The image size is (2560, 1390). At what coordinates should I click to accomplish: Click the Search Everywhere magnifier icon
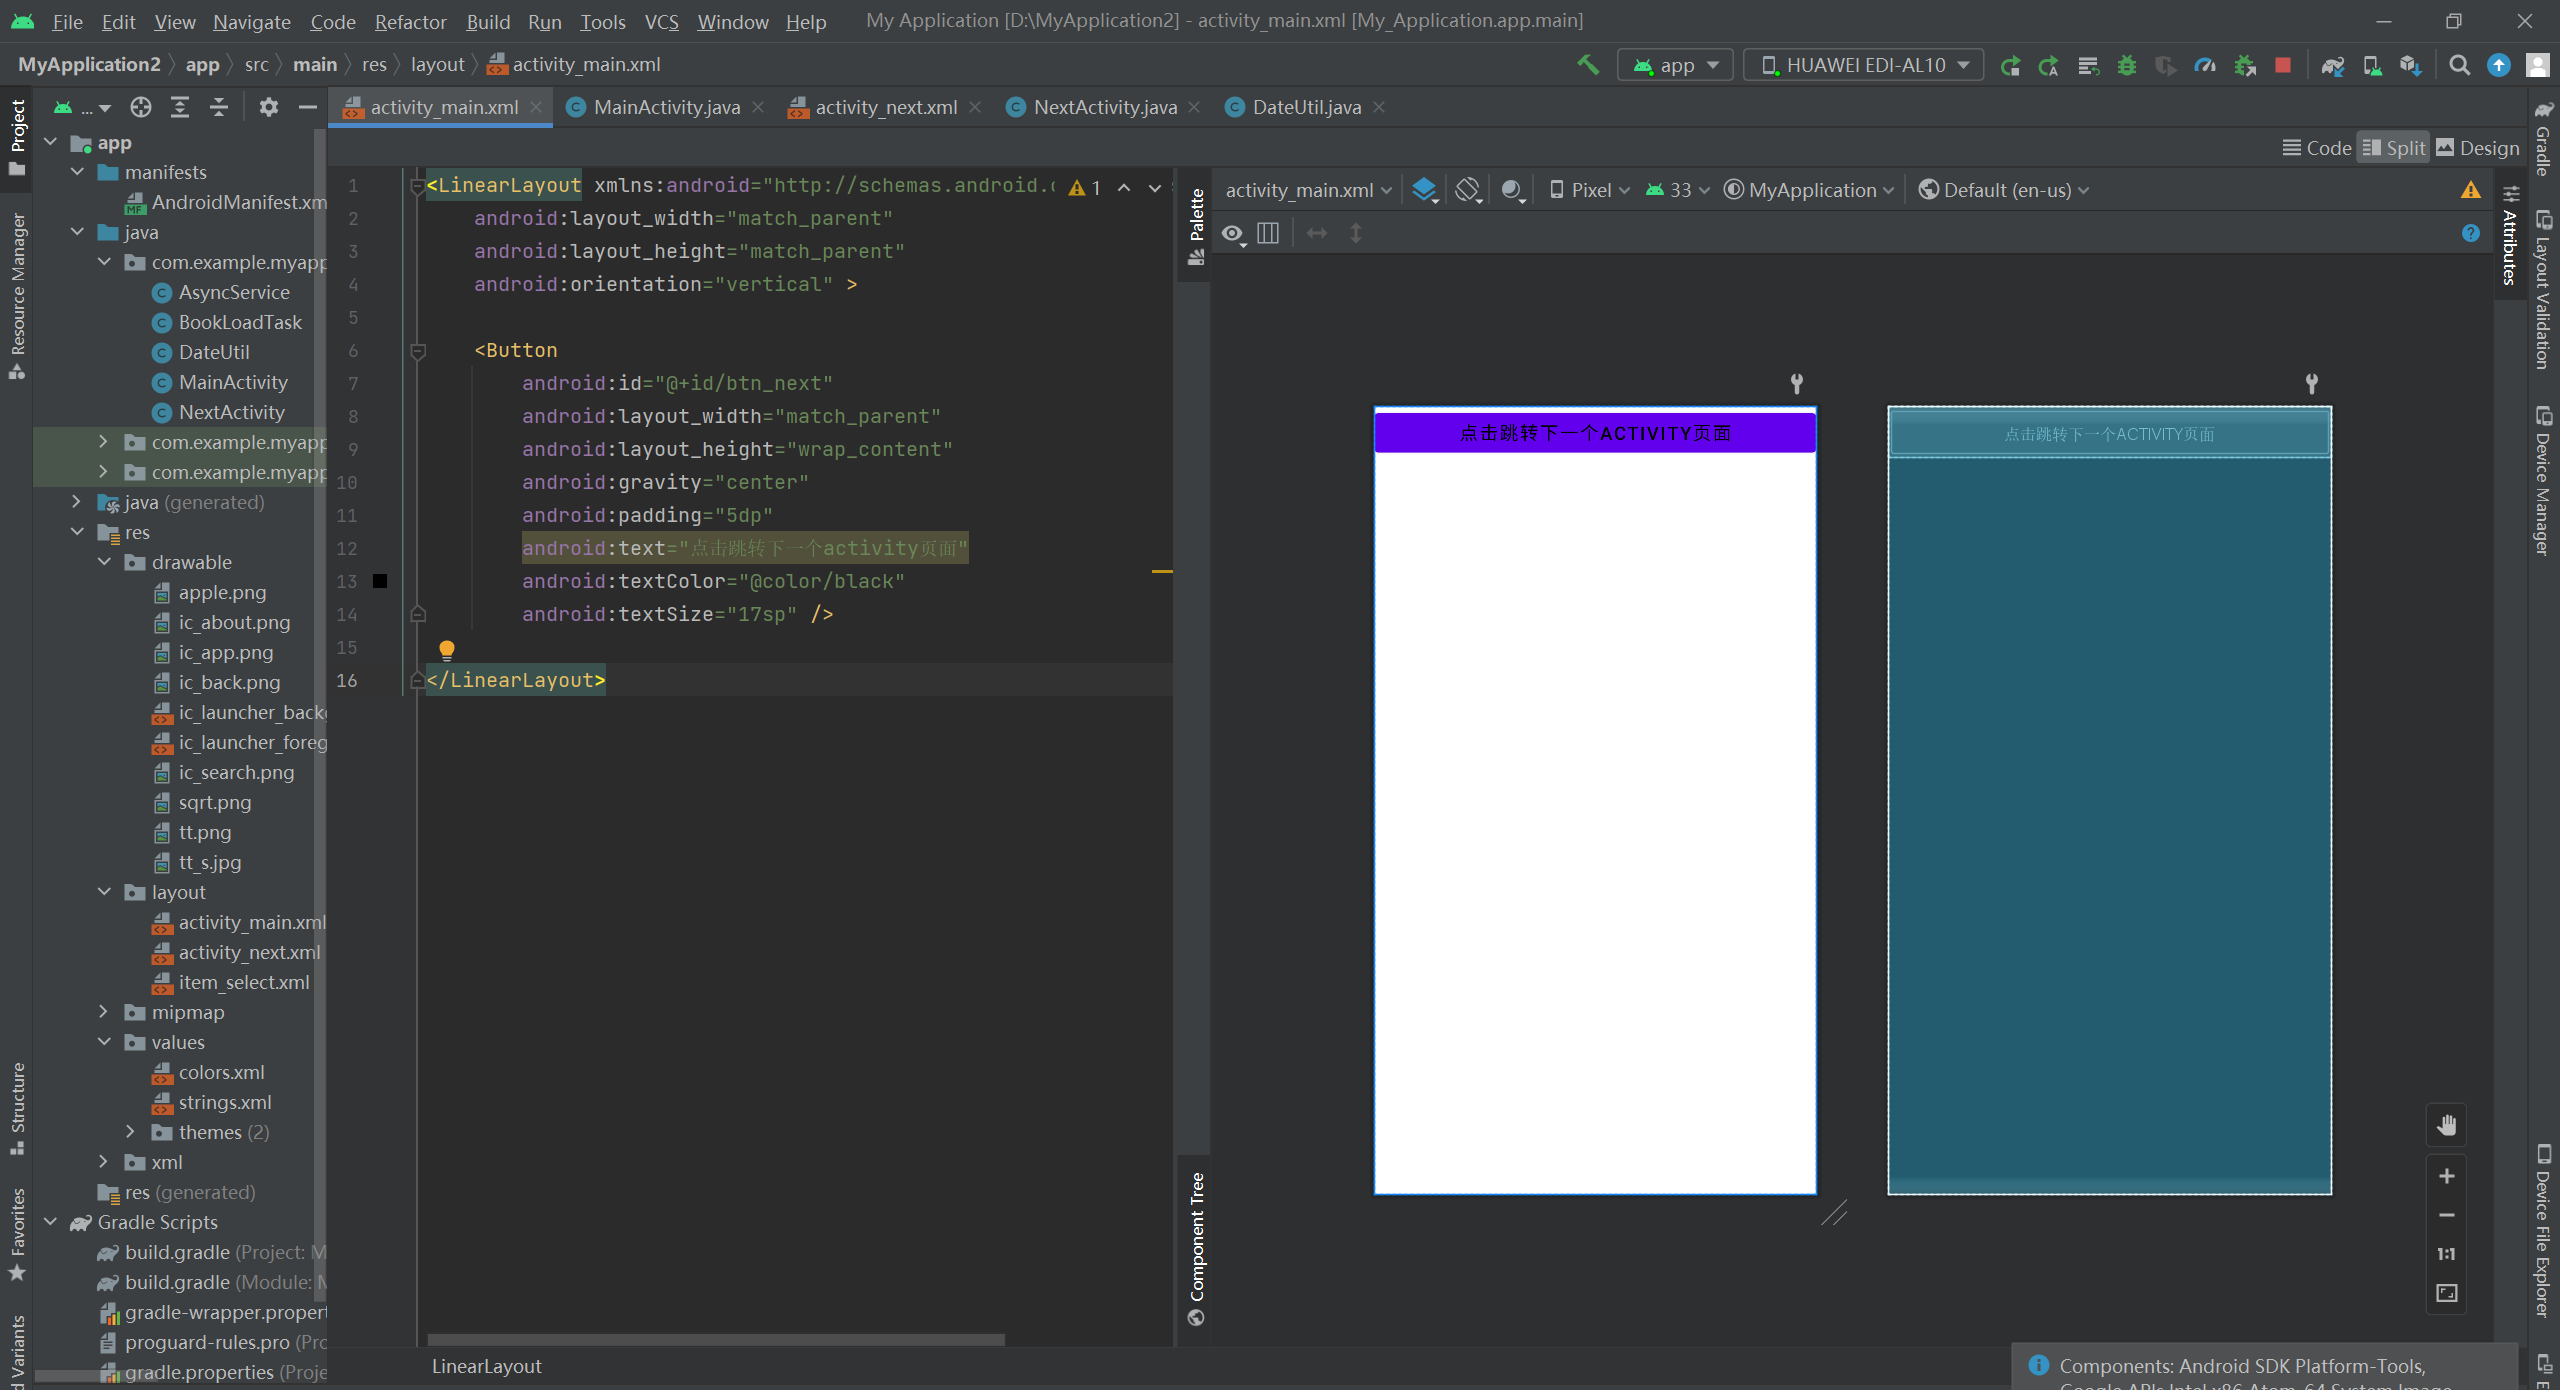coord(2459,65)
